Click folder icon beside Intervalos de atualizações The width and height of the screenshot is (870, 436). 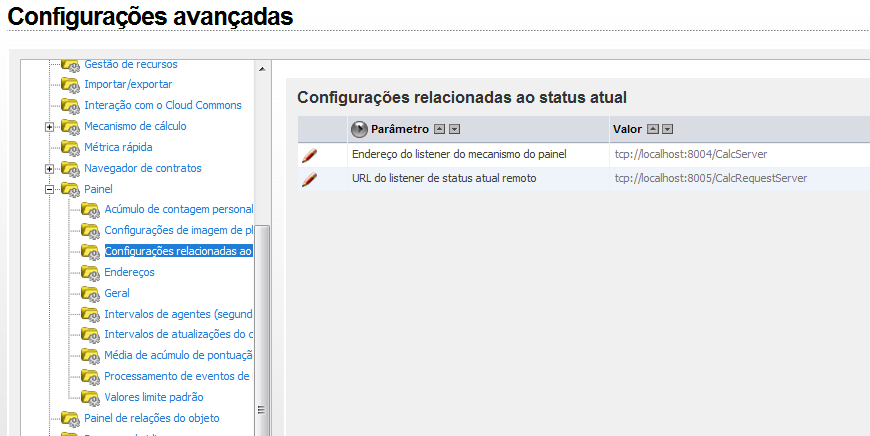90,335
